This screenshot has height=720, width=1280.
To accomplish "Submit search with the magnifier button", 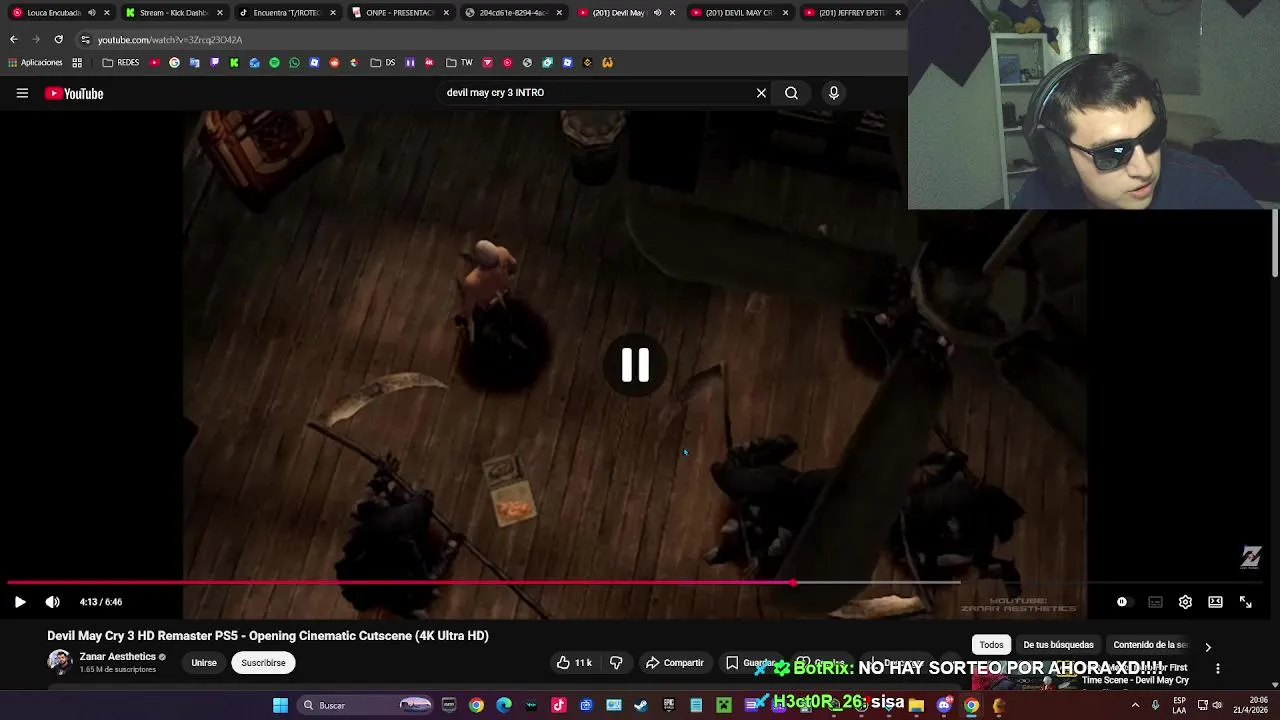I will 791,93.
